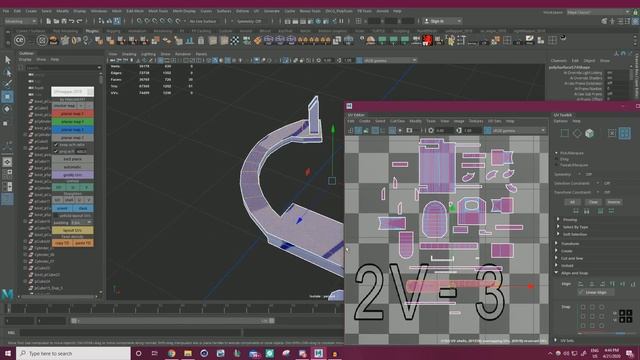Toggle the second checkbox under keep ratio
The height and width of the screenshot is (360, 640).
pos(56,151)
